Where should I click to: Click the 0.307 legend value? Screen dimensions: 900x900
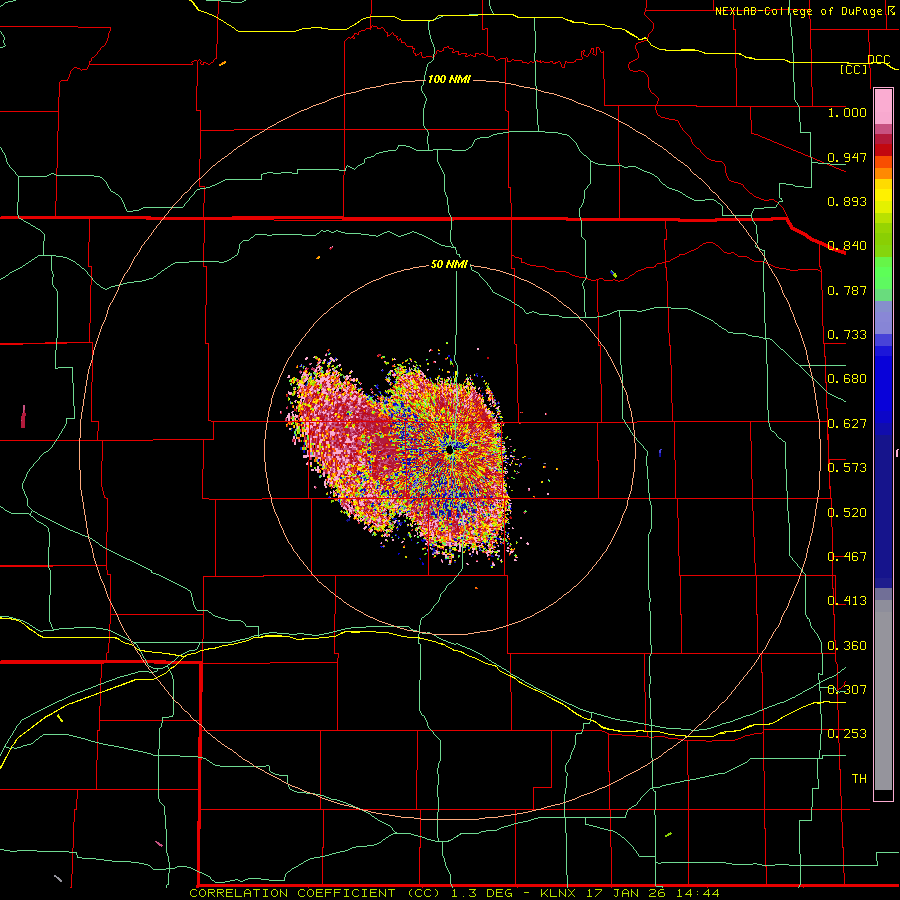point(847,690)
